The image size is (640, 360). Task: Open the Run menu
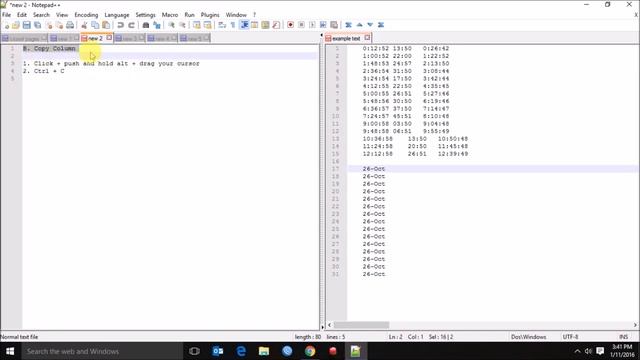pos(189,15)
